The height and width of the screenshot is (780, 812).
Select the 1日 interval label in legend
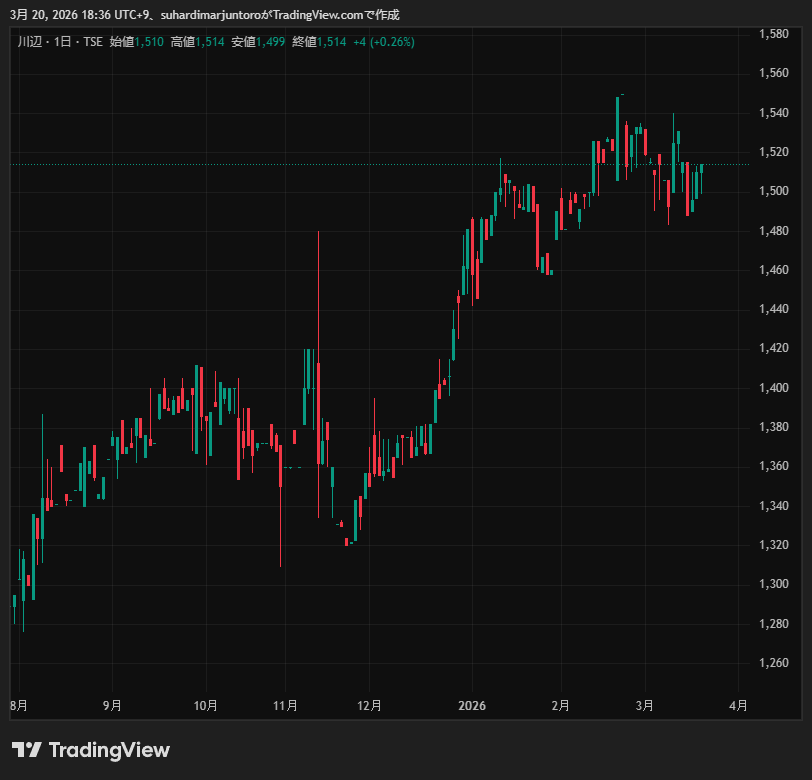pos(63,42)
